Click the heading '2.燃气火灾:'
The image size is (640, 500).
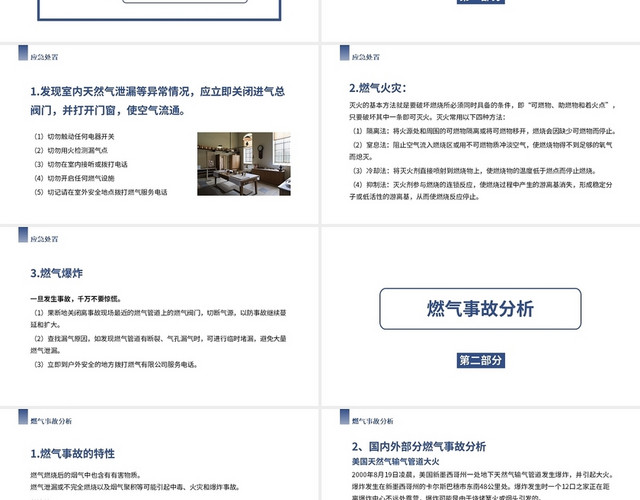pyautogui.click(x=378, y=88)
